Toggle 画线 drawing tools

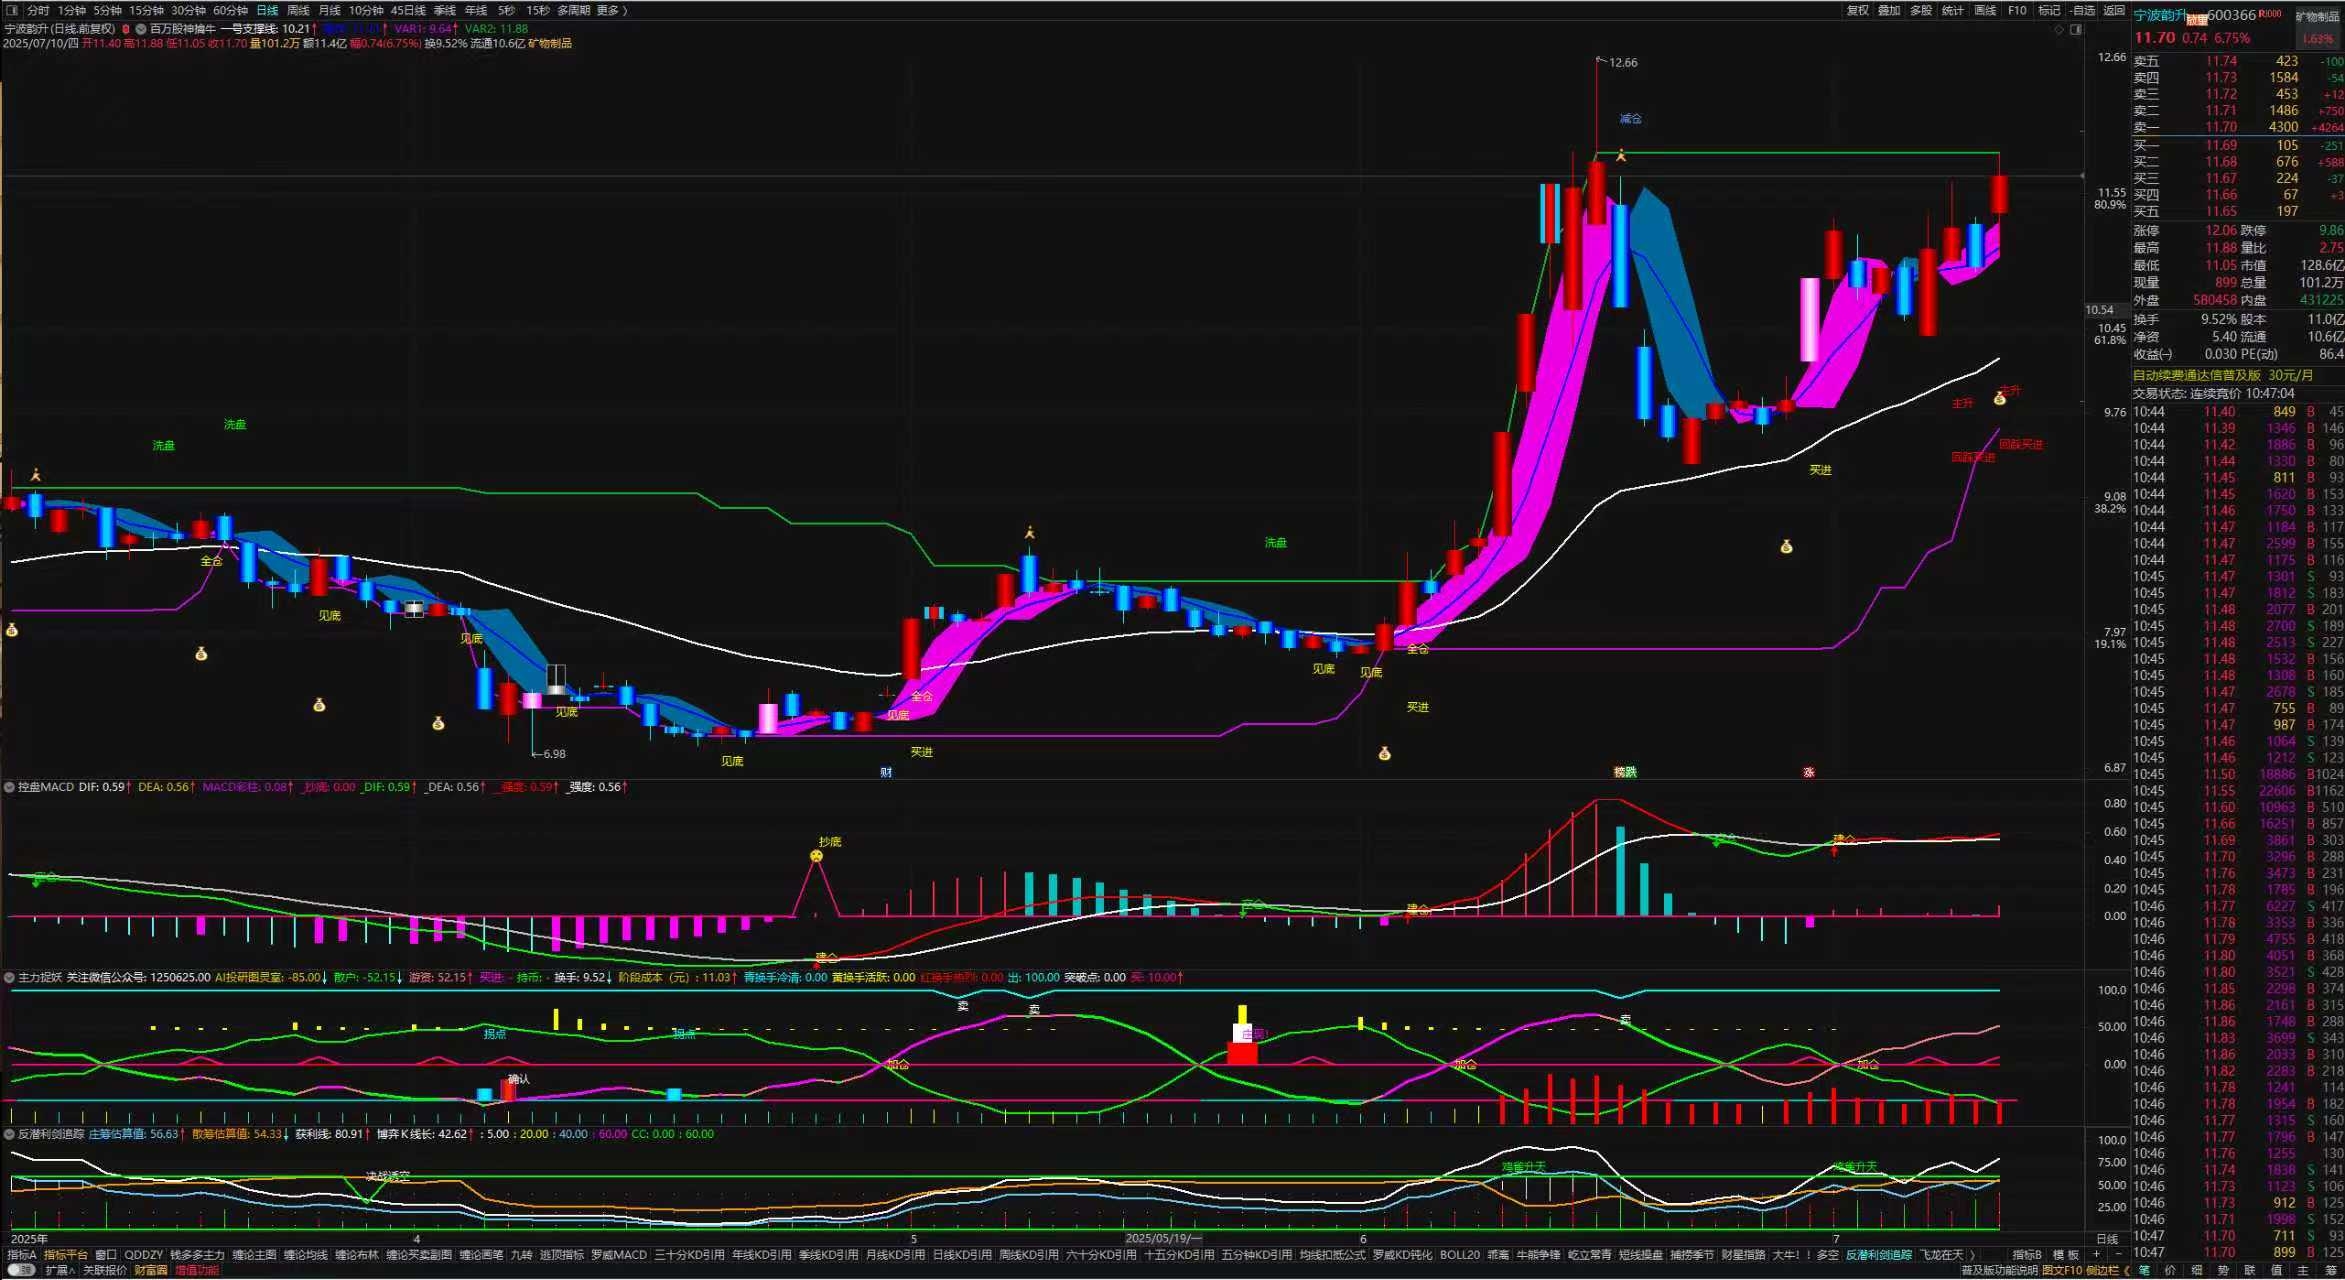pos(1985,10)
